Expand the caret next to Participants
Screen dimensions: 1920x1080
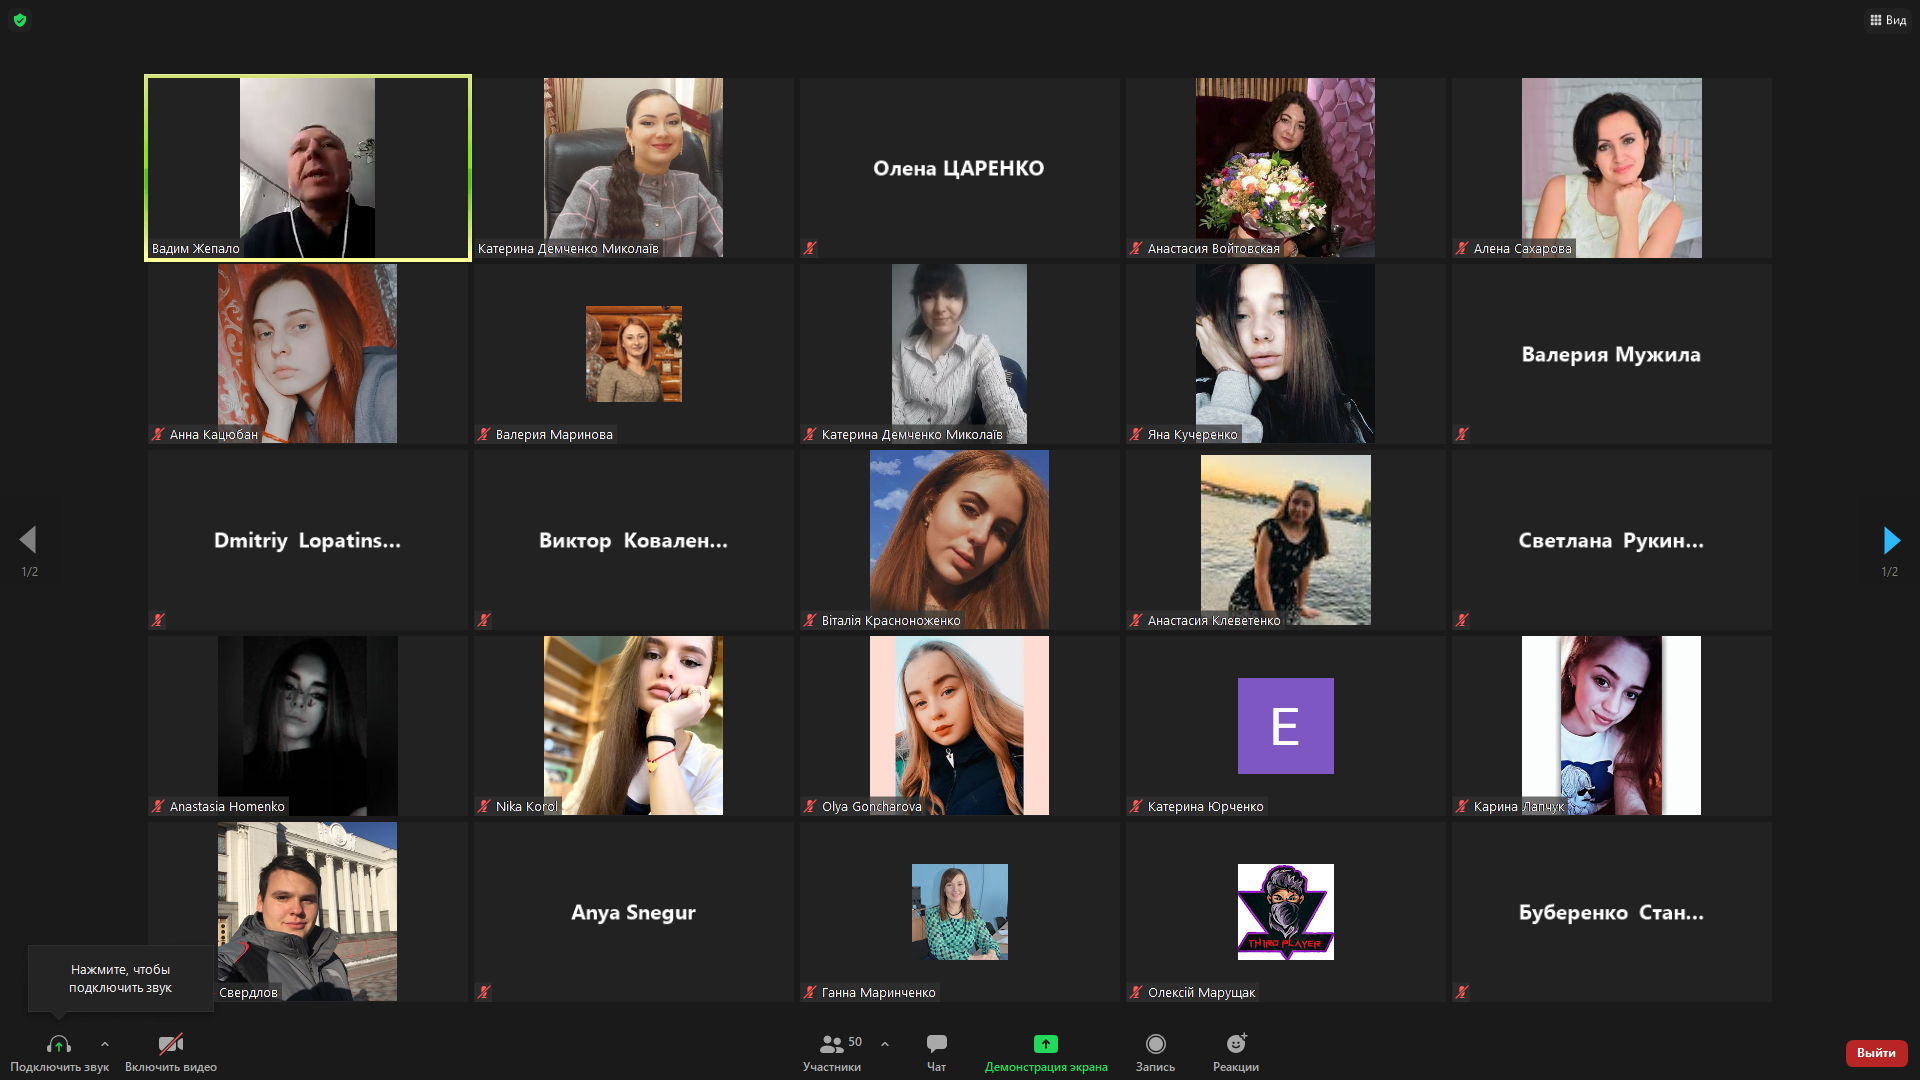pos(885,1044)
